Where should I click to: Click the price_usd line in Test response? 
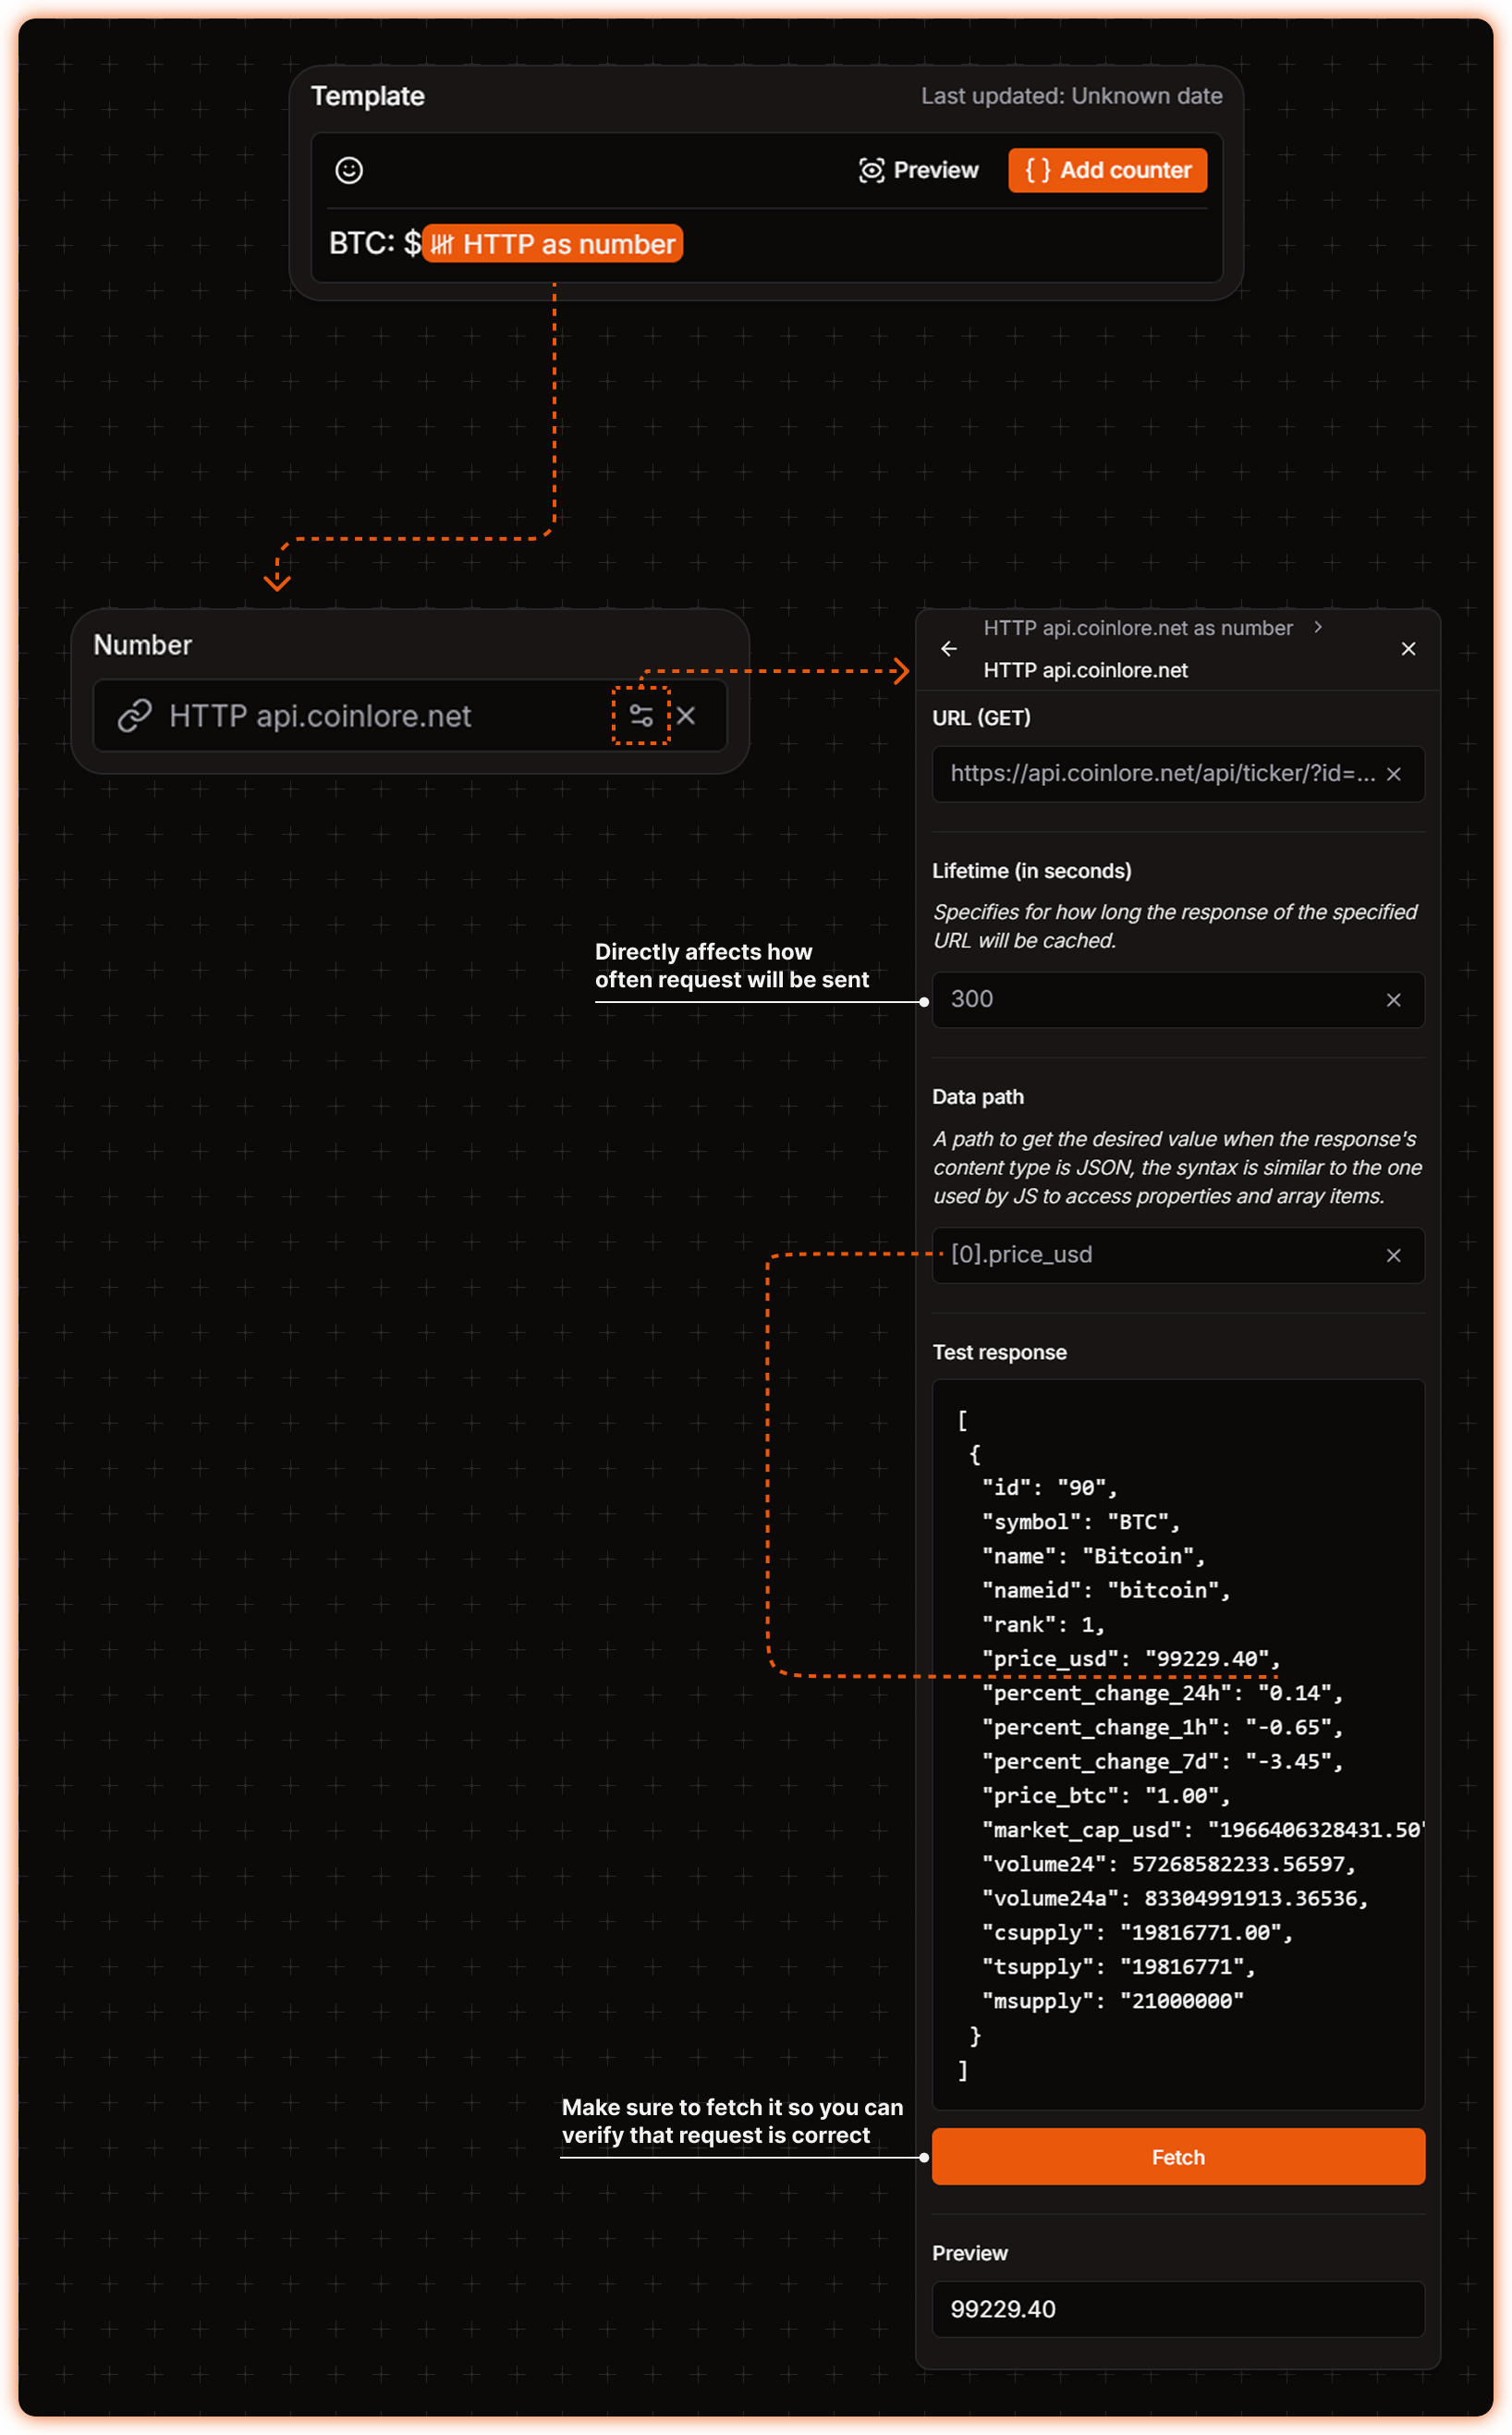point(1130,1659)
